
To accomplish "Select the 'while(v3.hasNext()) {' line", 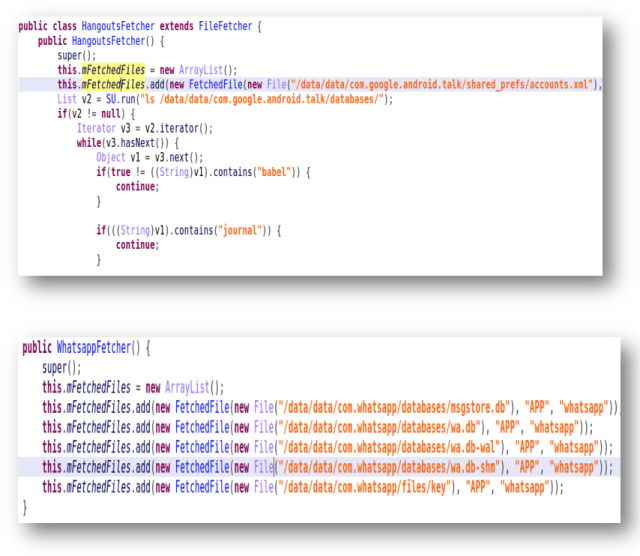I will click(x=128, y=143).
